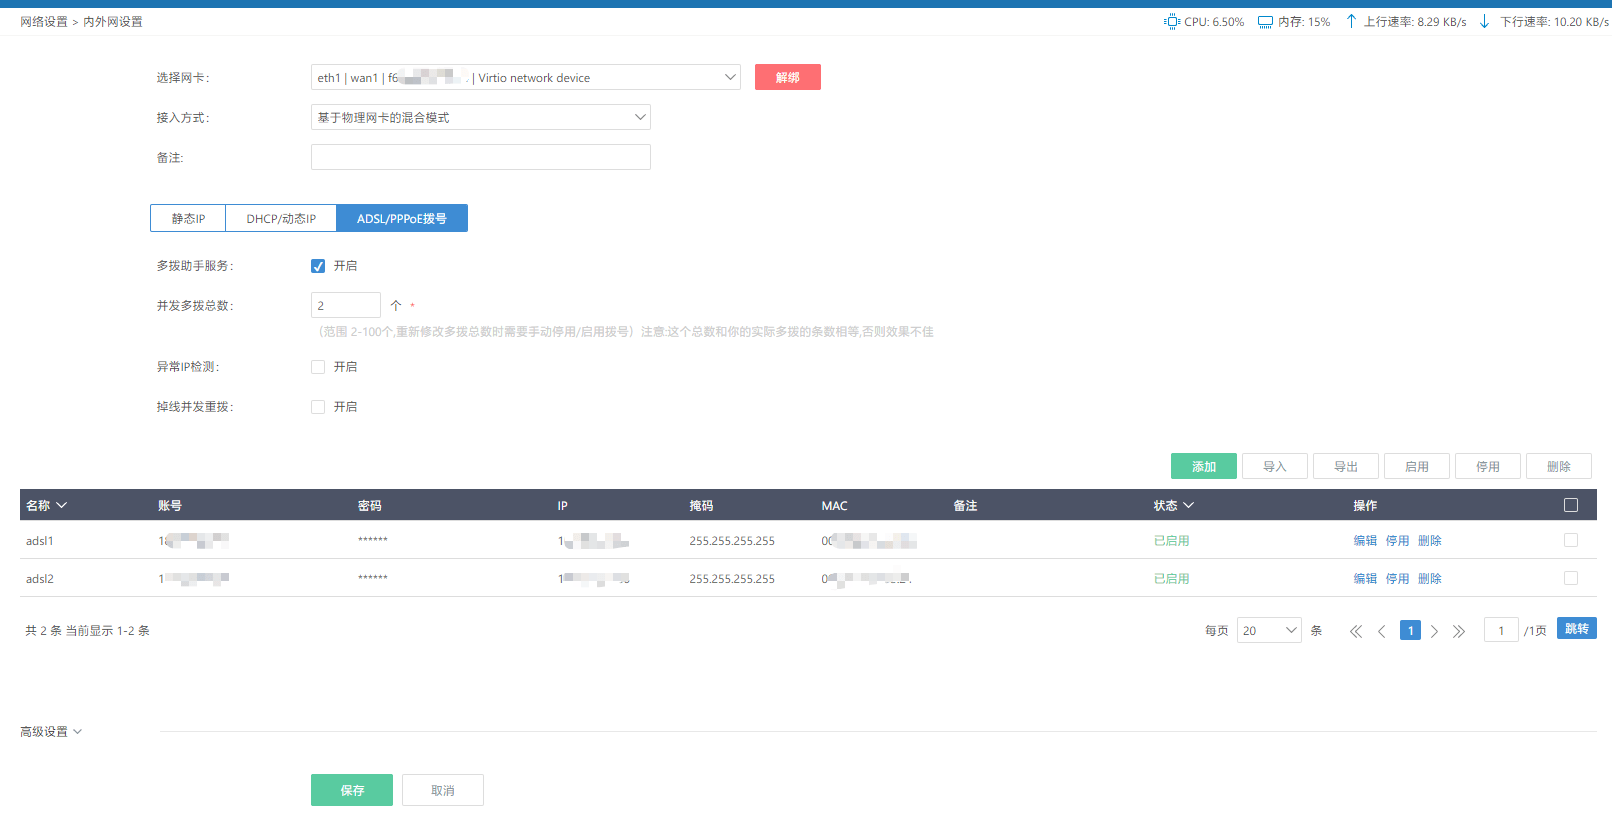The image size is (1612, 838).
Task: Click 编辑 link for adsl2
Action: click(x=1365, y=579)
